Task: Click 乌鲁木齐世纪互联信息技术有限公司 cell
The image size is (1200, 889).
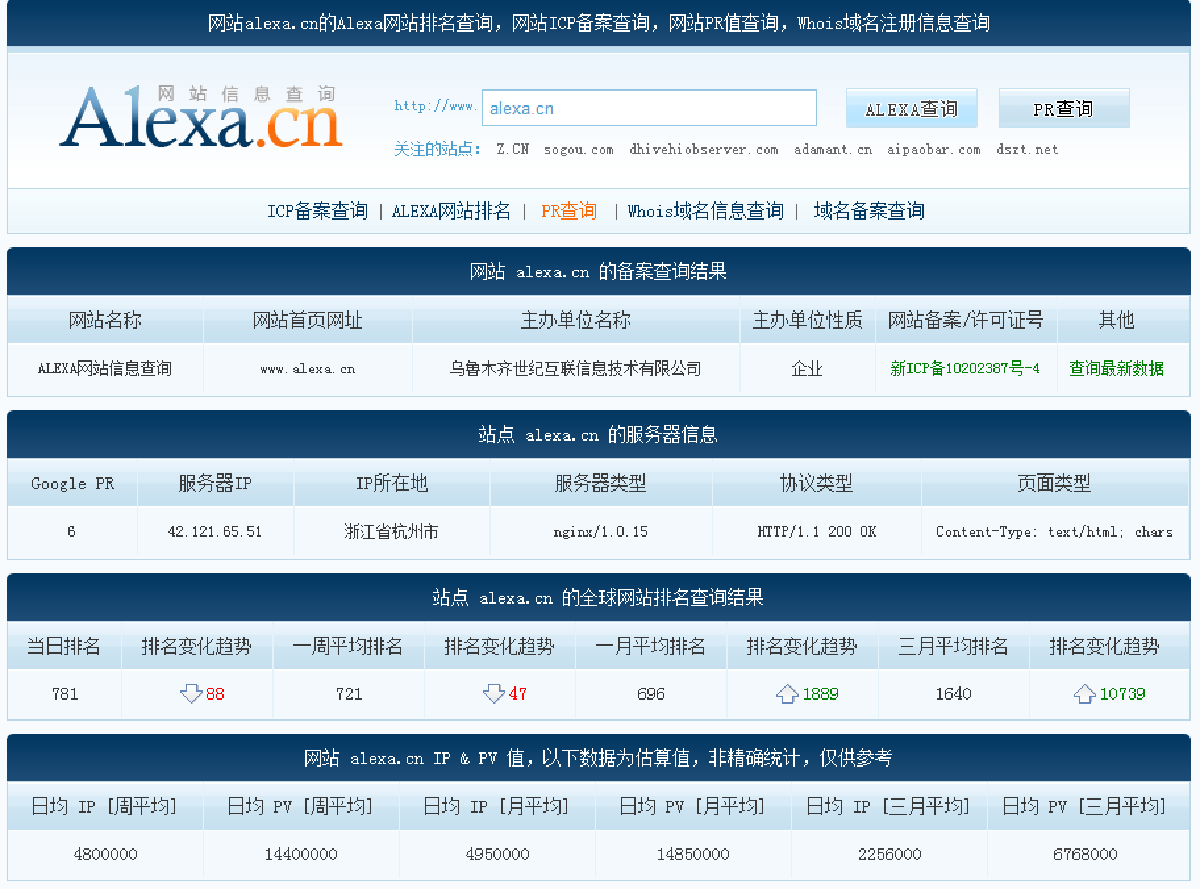Action: (x=575, y=368)
